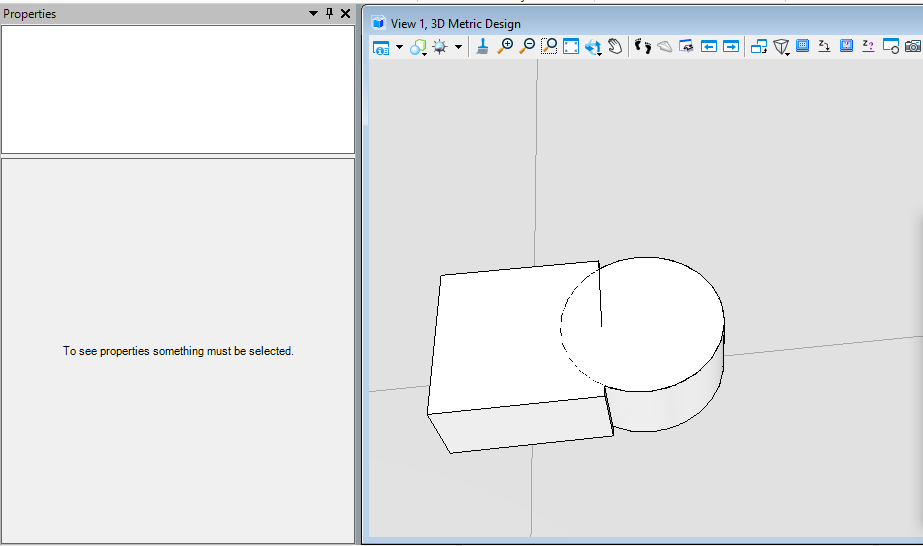Click the Clip Volume icon
The image size is (923, 546).
coord(891,46)
